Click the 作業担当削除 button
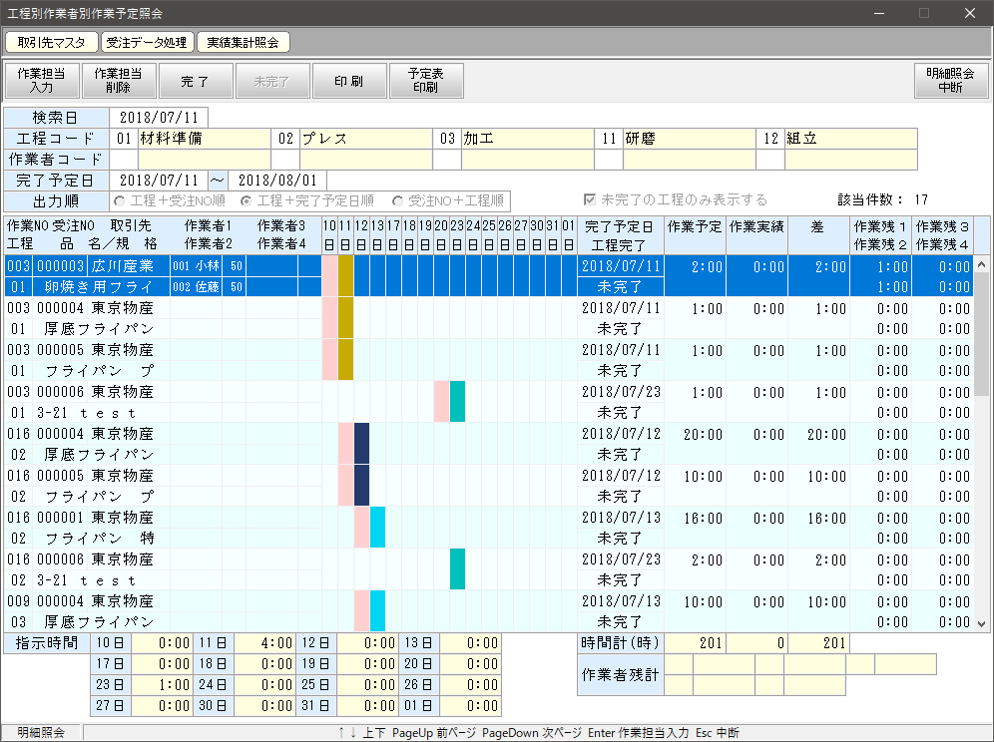 (119, 81)
